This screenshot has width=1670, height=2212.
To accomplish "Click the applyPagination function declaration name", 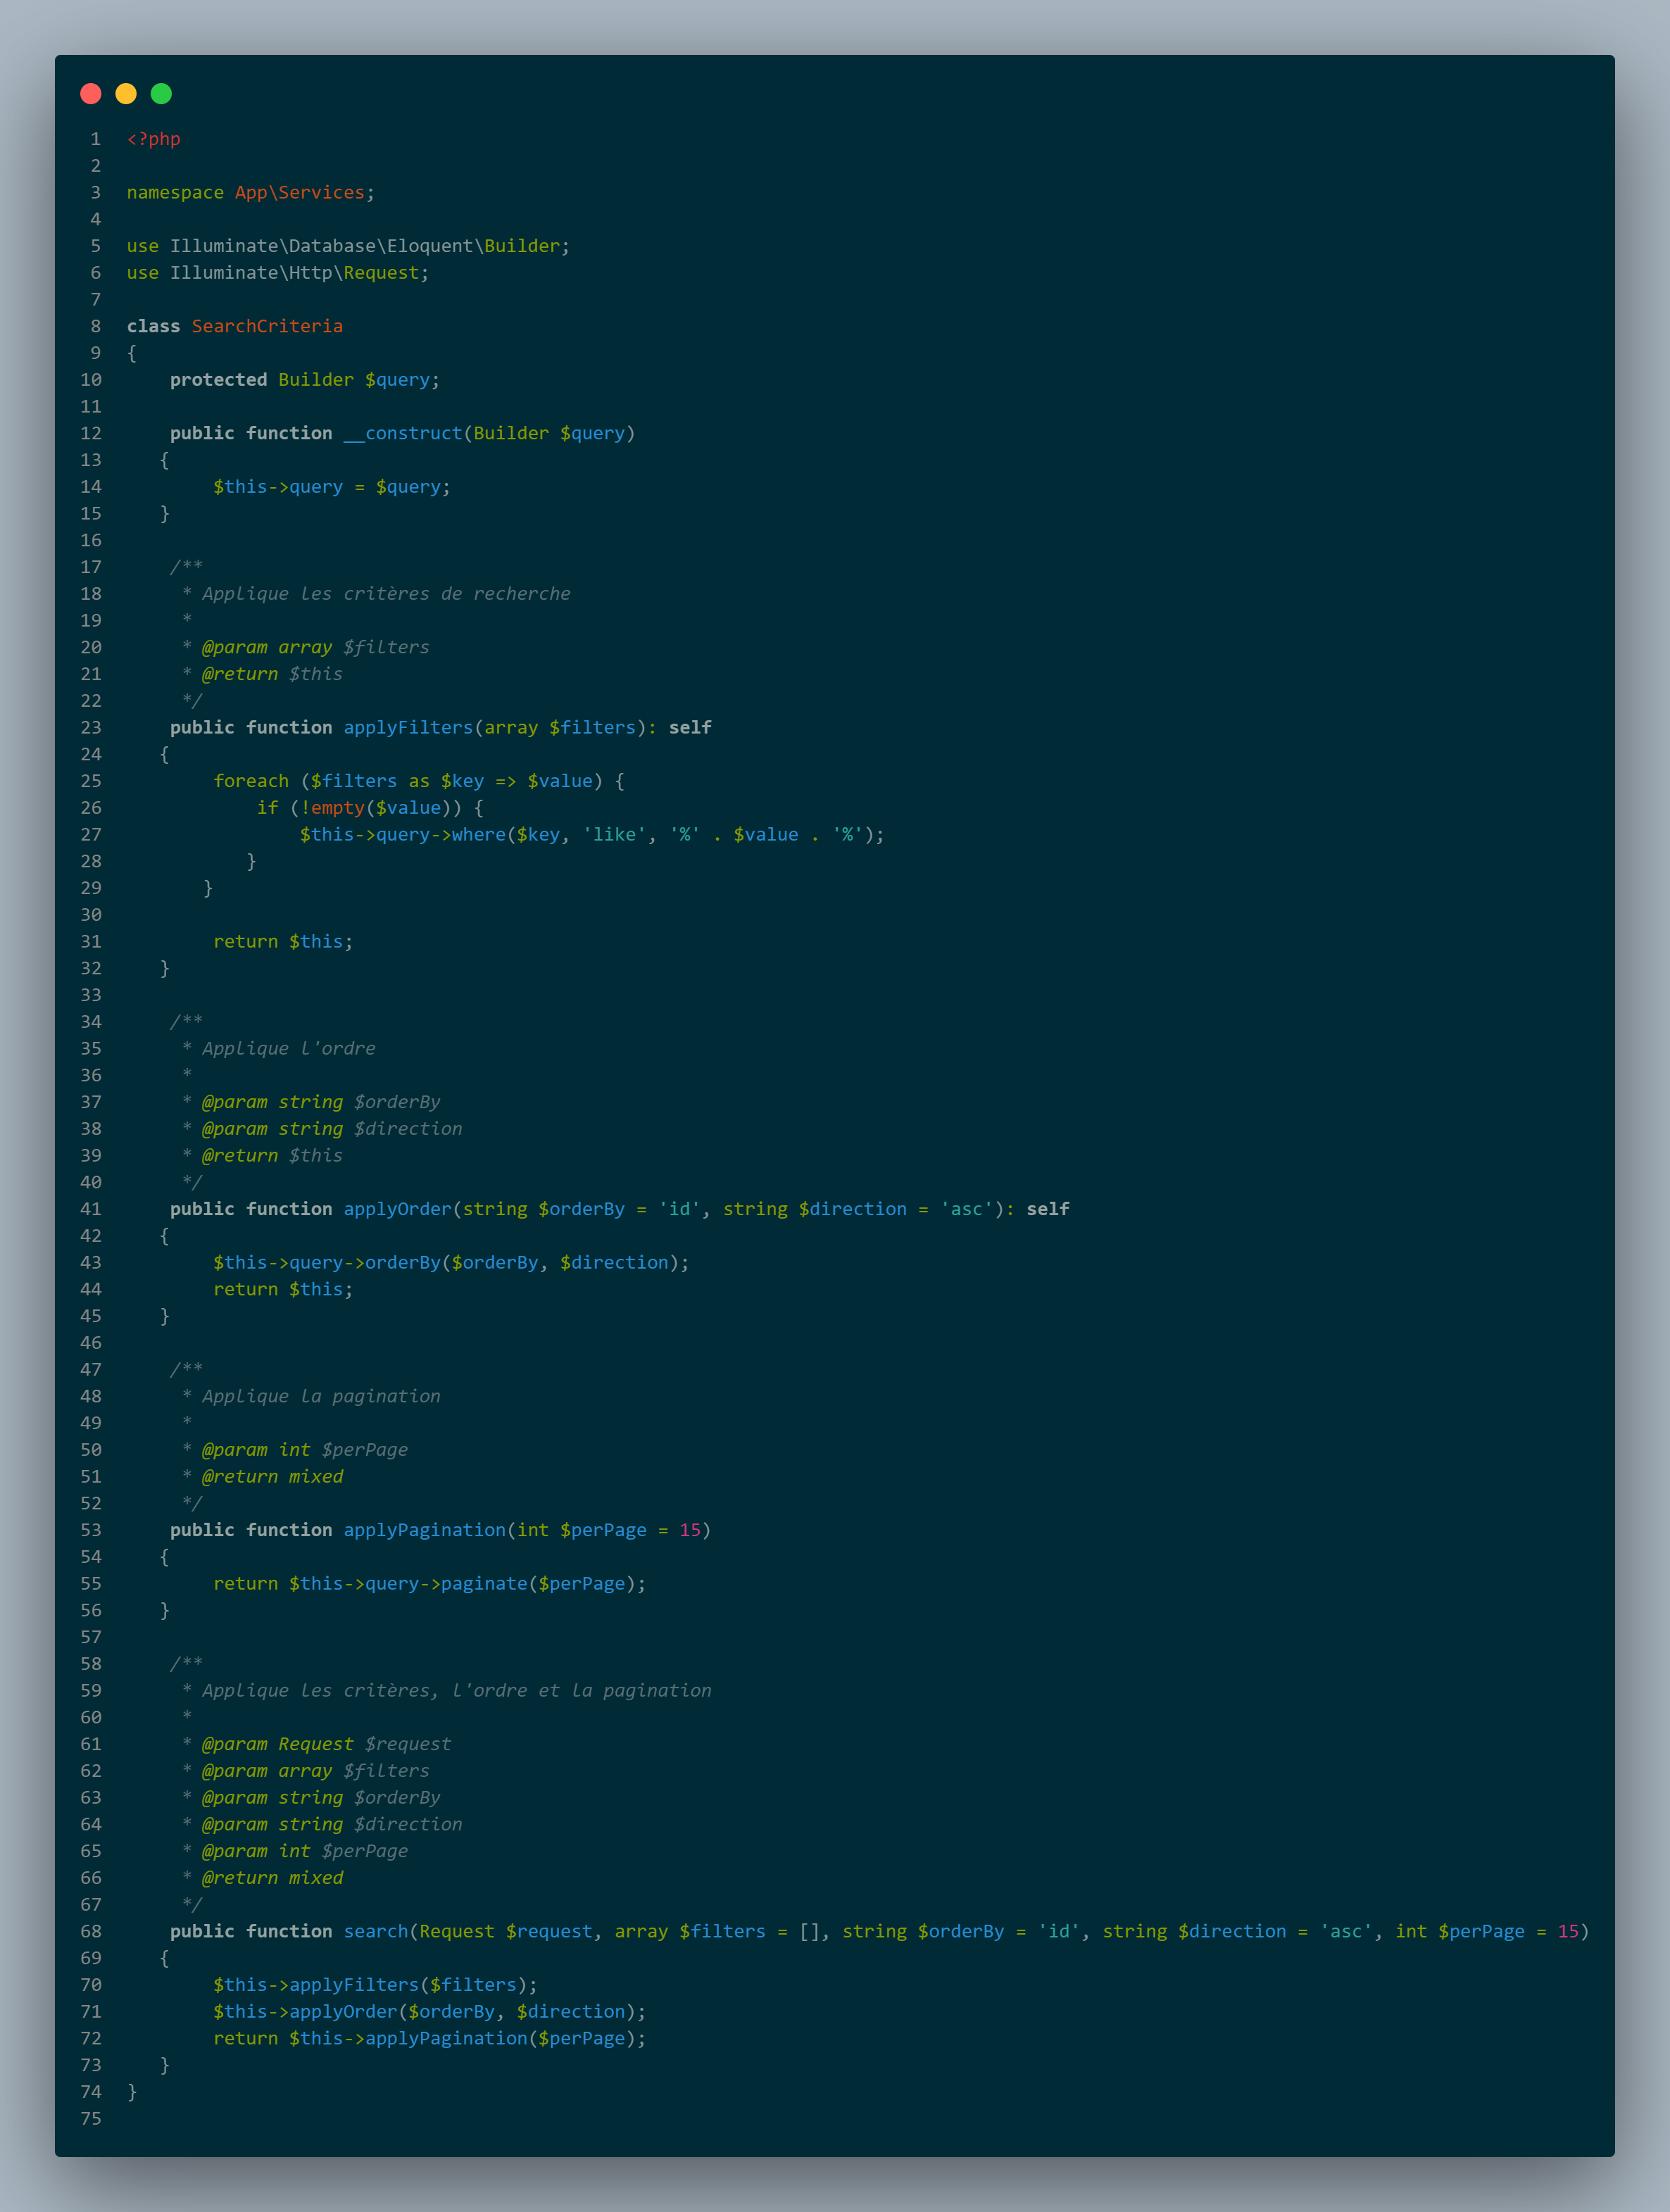I will tap(424, 1530).
